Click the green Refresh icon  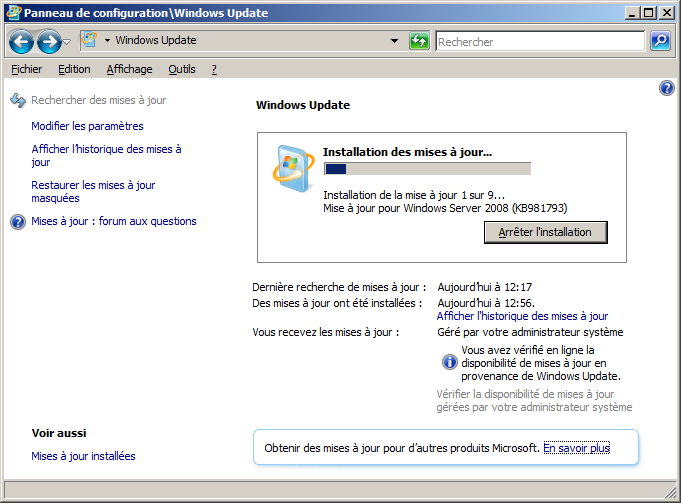tap(420, 41)
